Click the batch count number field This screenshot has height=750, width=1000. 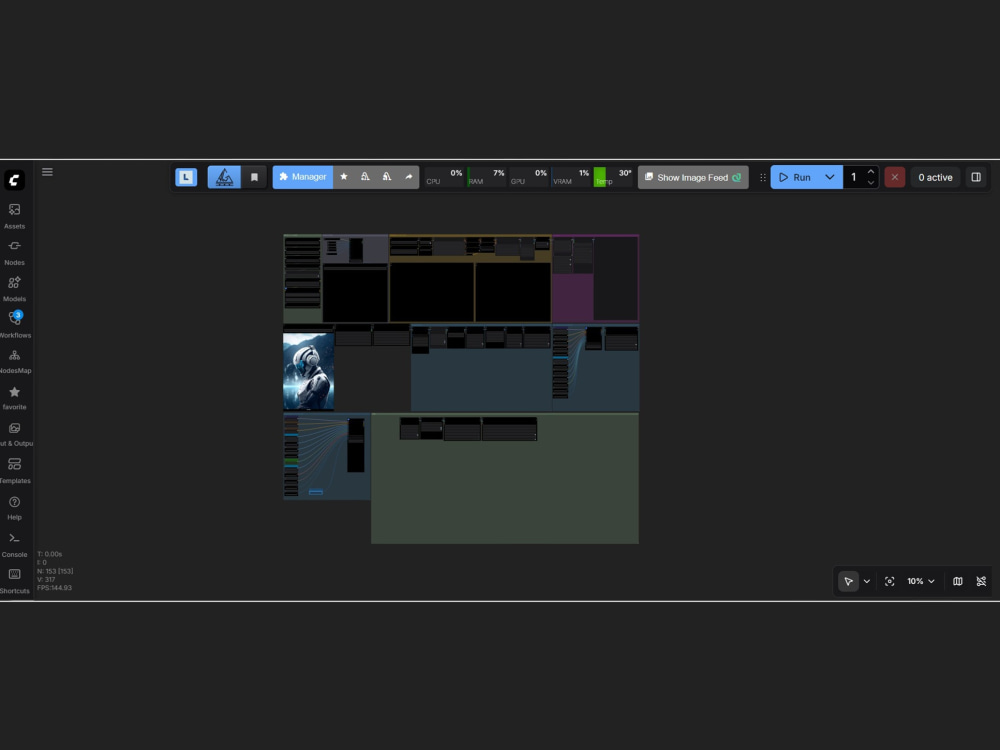[x=854, y=177]
